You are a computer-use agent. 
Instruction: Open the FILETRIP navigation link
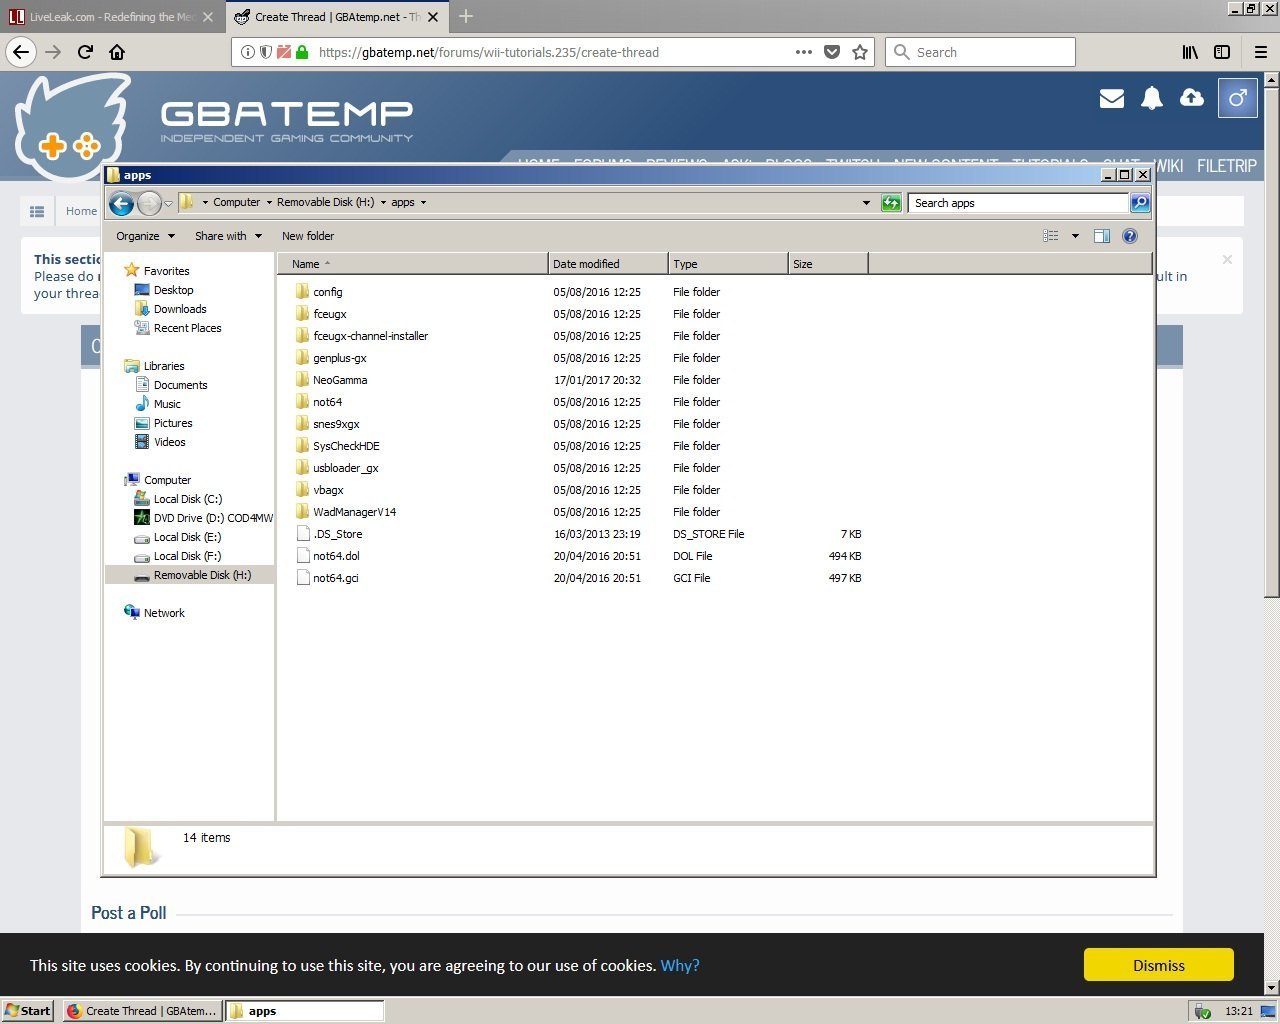[1227, 166]
